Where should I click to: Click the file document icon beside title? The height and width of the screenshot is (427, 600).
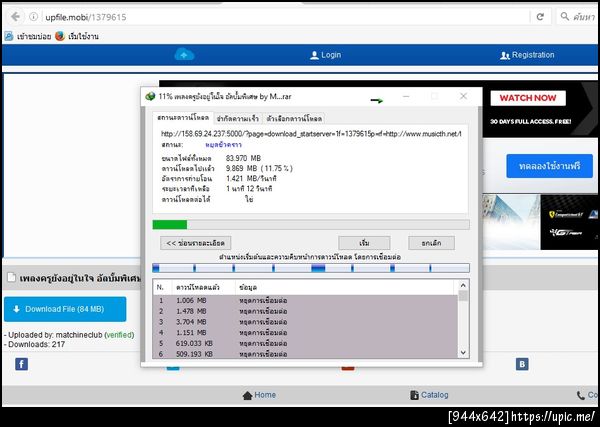pos(11,277)
